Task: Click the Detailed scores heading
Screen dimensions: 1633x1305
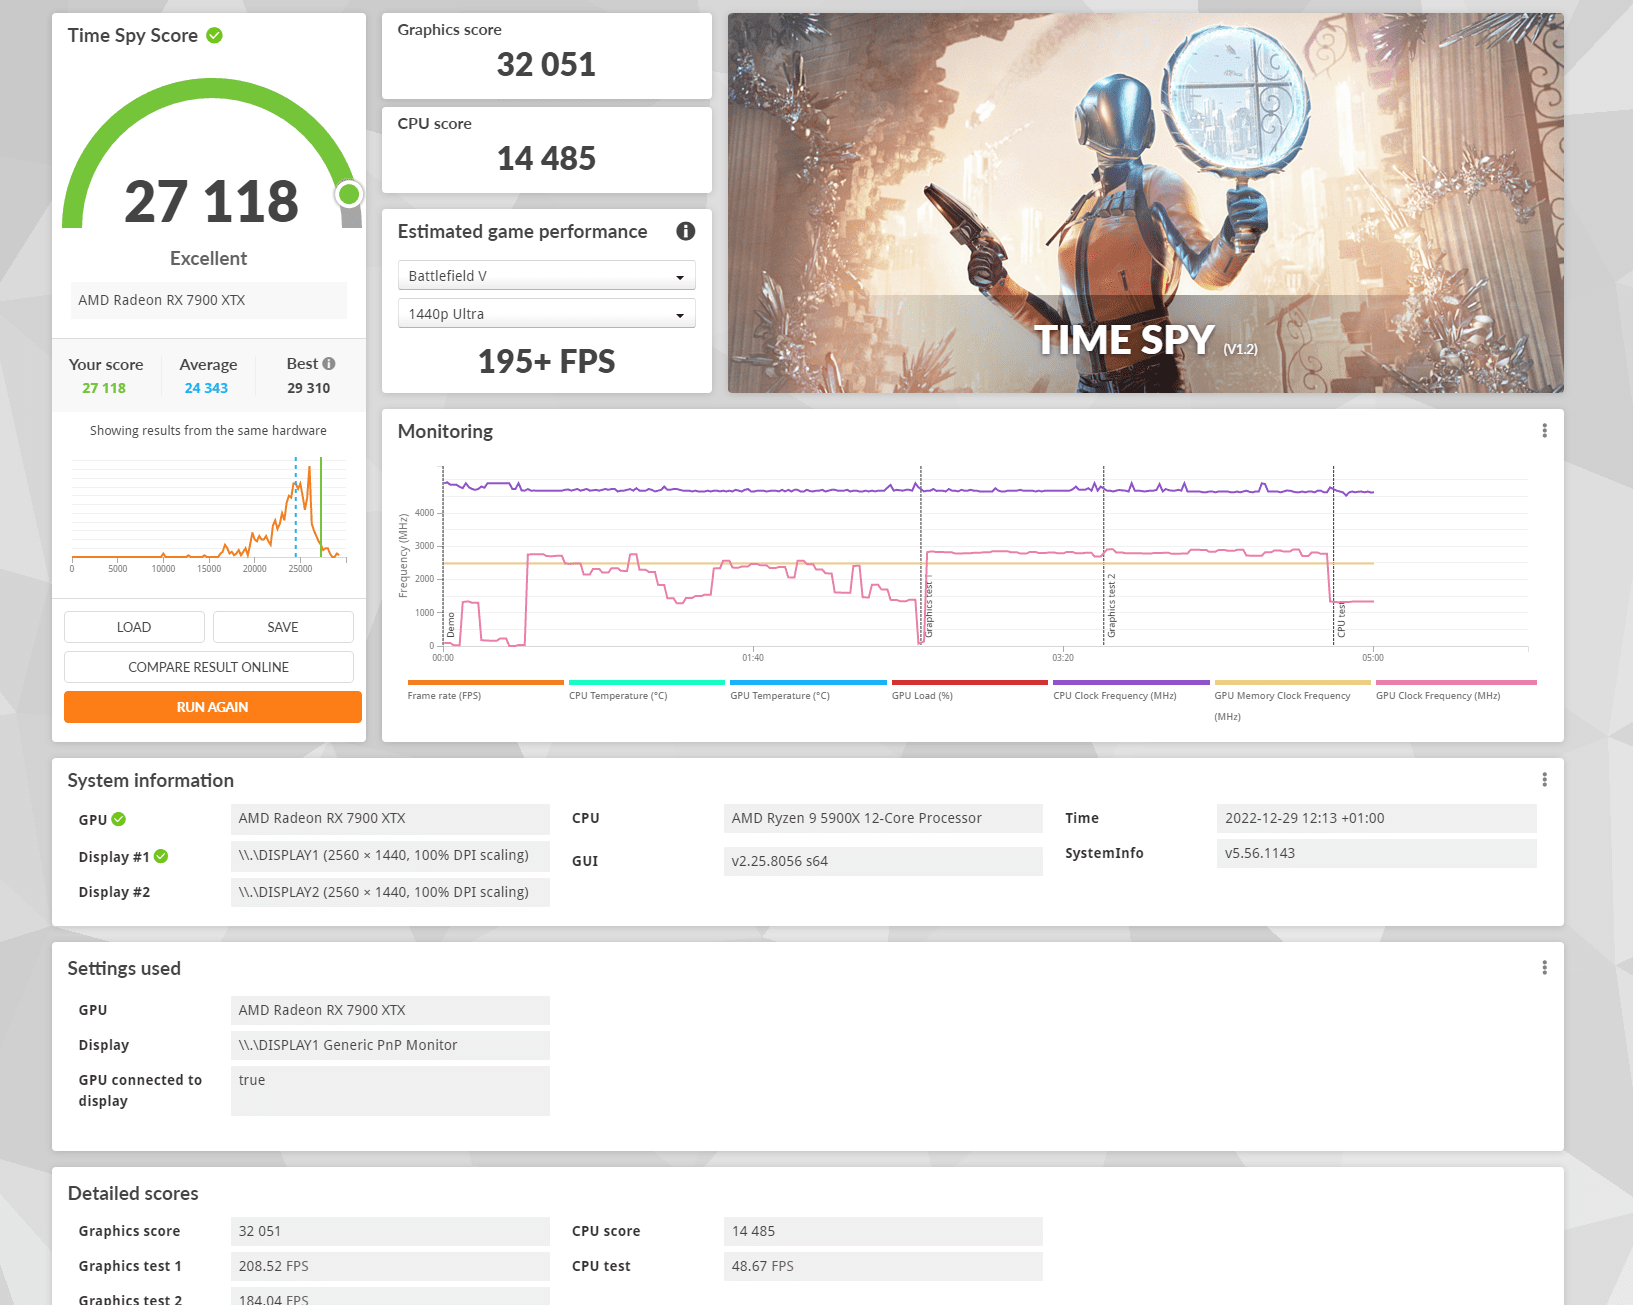Action: point(133,1193)
